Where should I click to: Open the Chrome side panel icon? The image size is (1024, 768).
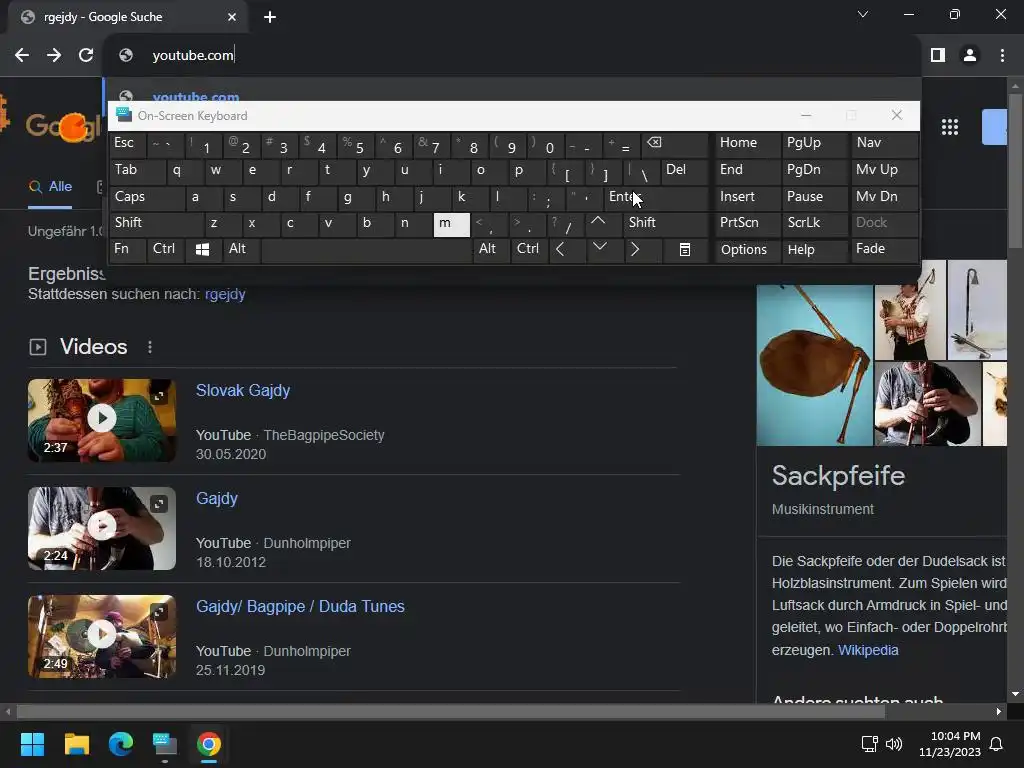[x=938, y=56]
